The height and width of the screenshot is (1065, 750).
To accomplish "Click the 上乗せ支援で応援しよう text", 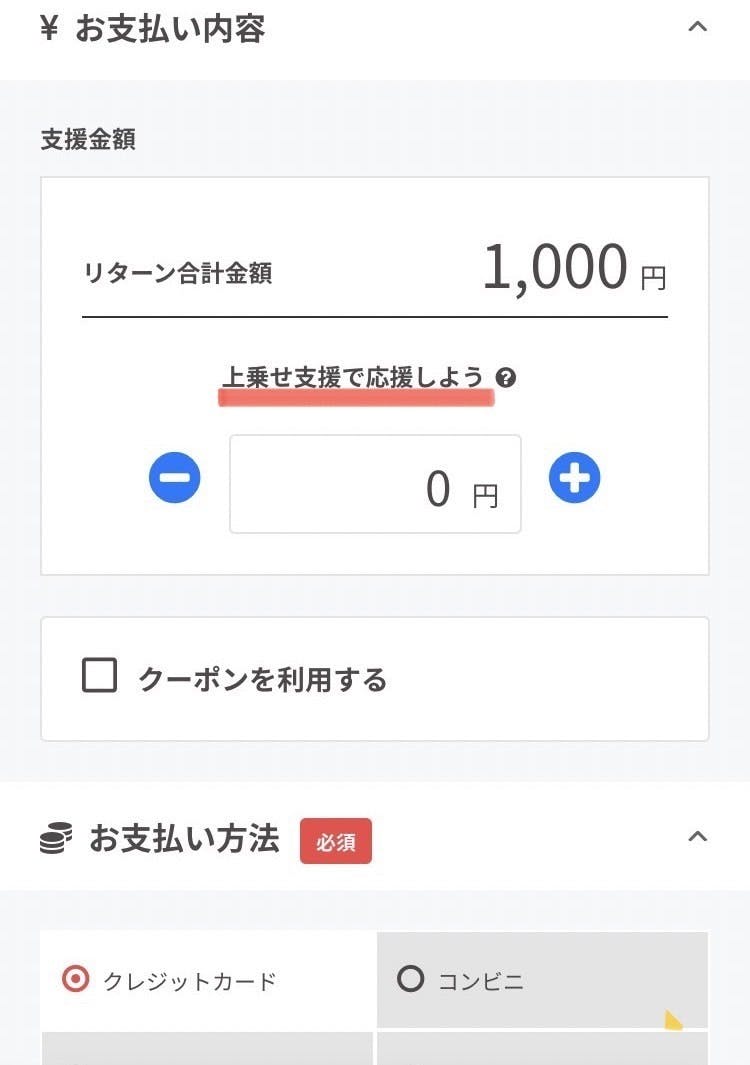I will click(x=352, y=378).
